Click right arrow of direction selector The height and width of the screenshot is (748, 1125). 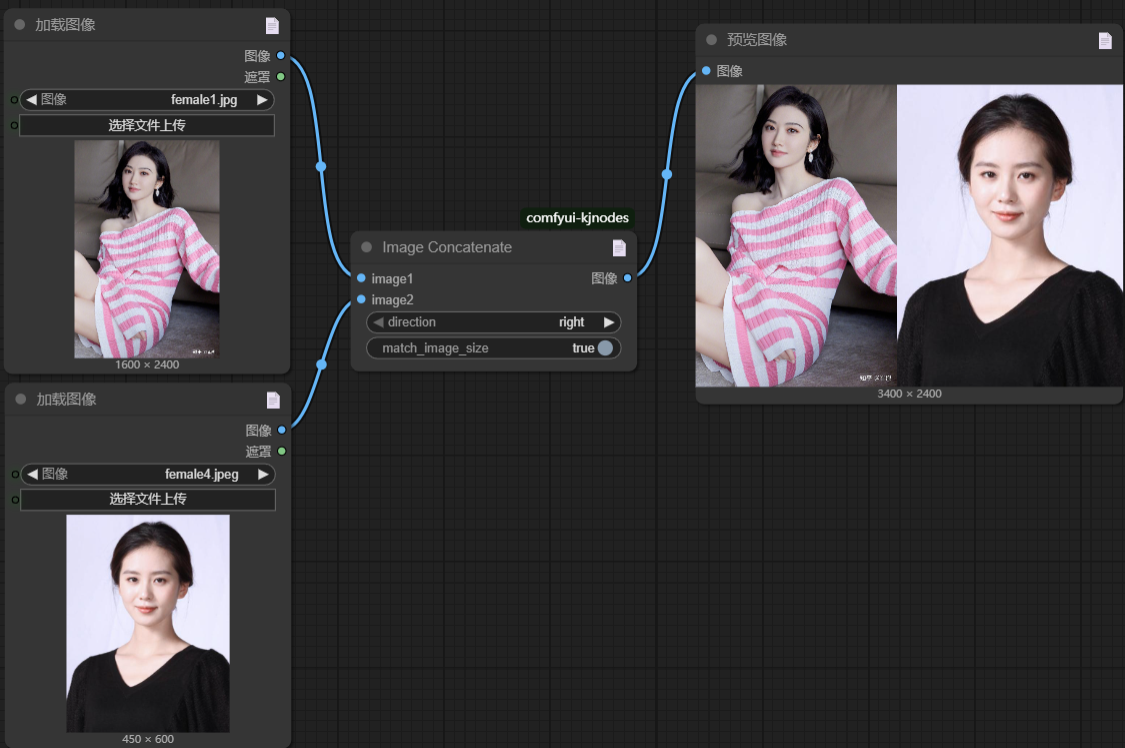click(608, 322)
